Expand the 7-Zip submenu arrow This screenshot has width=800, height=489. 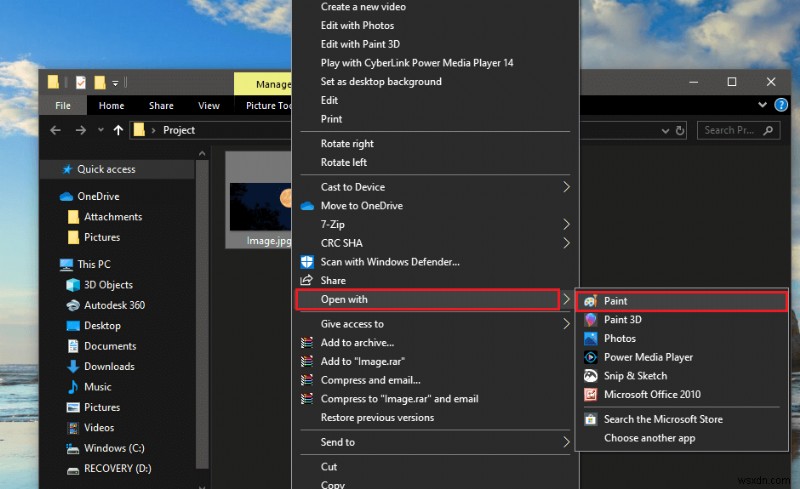coord(566,224)
